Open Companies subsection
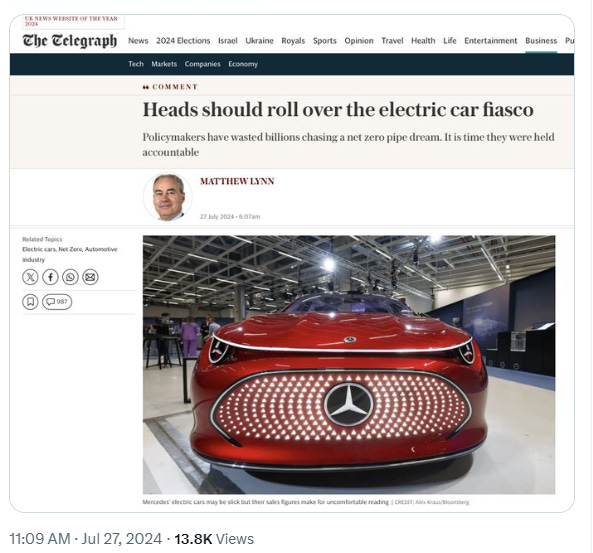Screen dimensions: 593x553 coord(202,64)
